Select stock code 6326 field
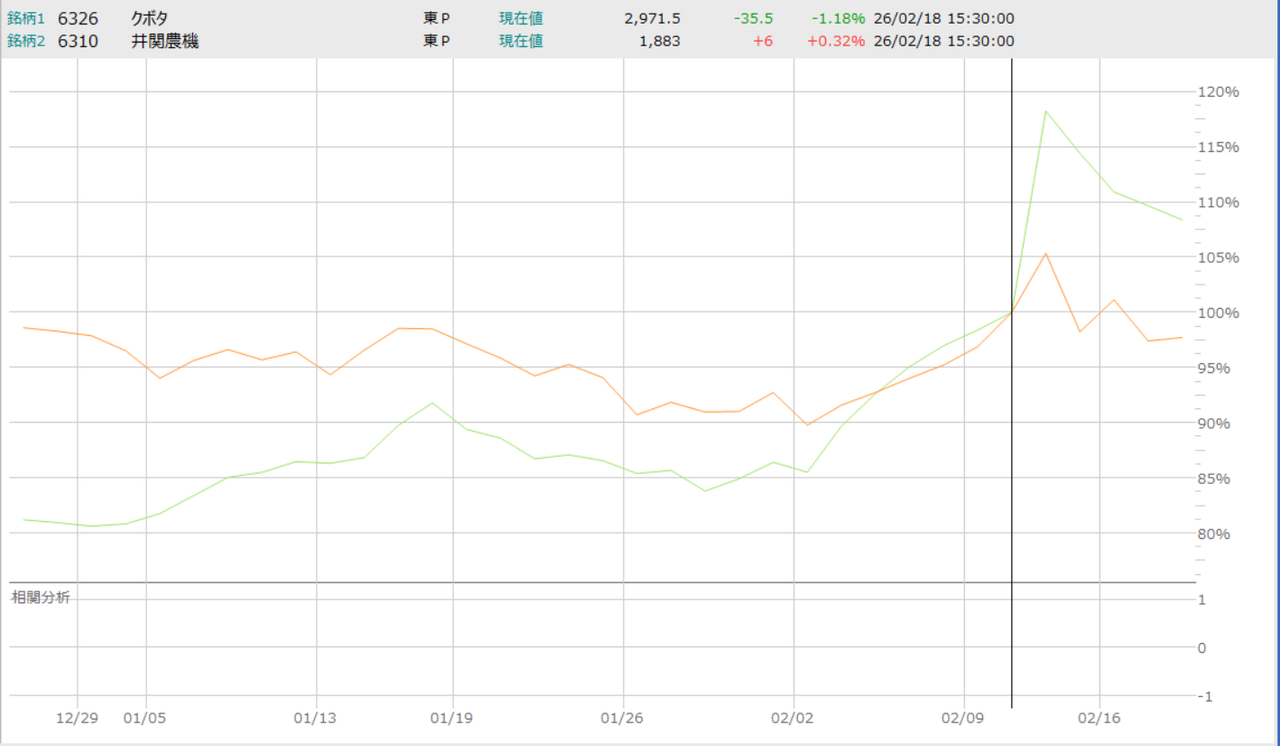The image size is (1280, 746). (78, 18)
